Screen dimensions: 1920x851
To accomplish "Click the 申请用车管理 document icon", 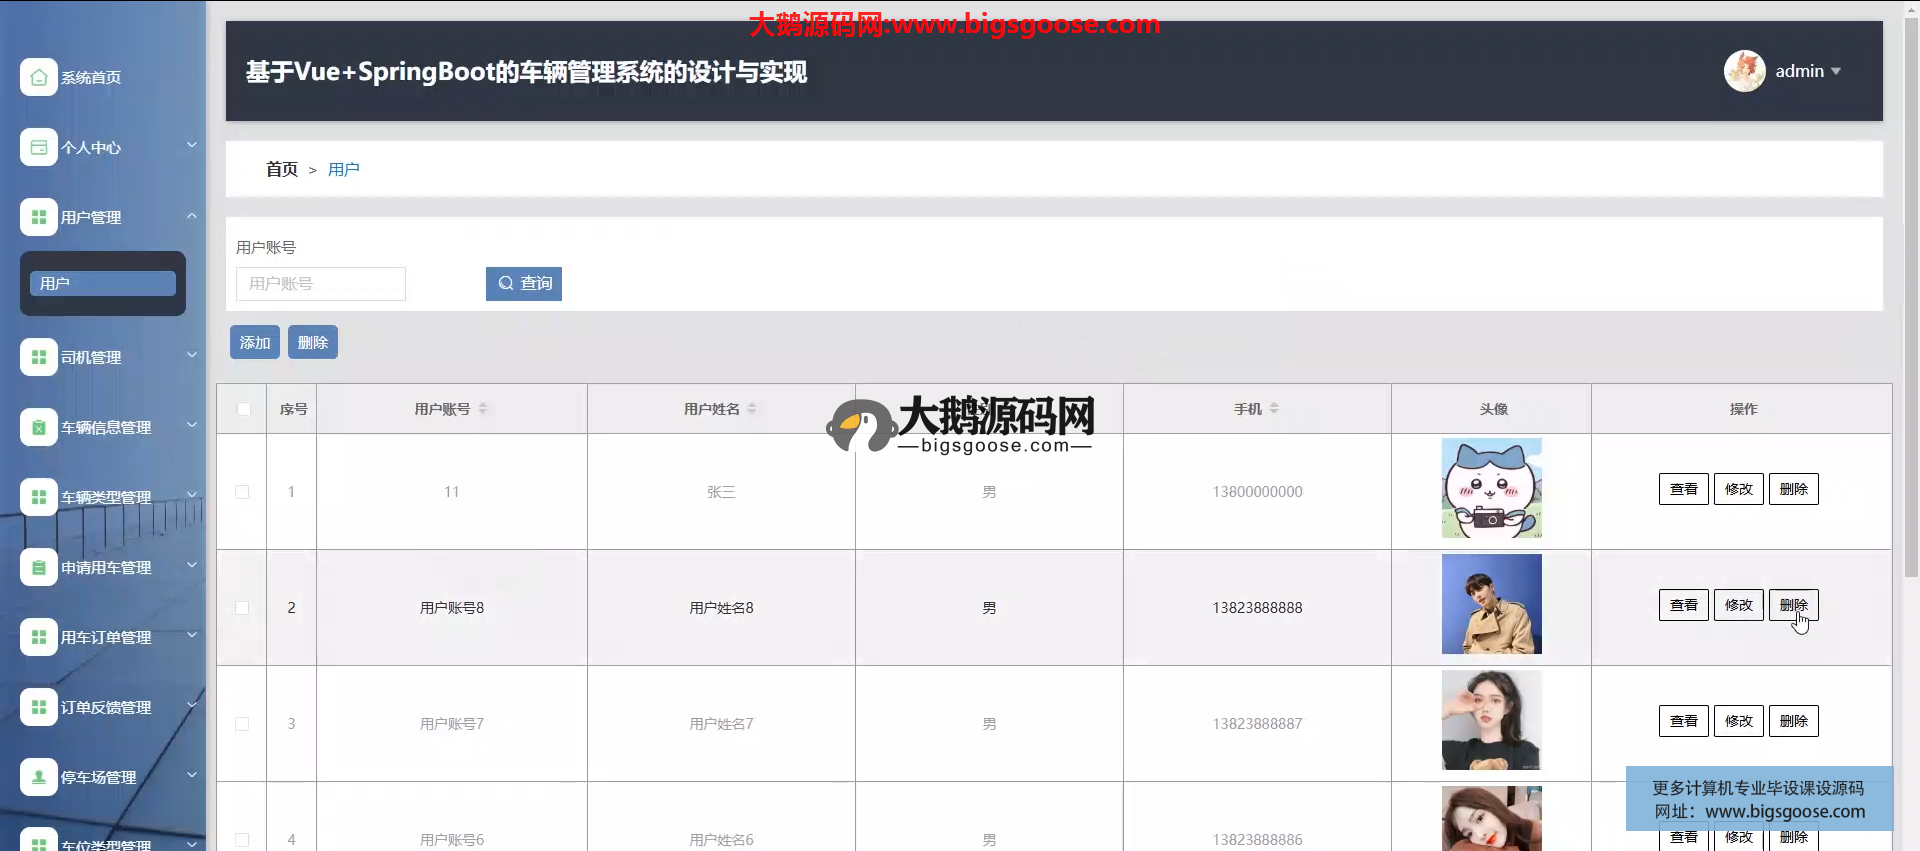I will tap(38, 567).
